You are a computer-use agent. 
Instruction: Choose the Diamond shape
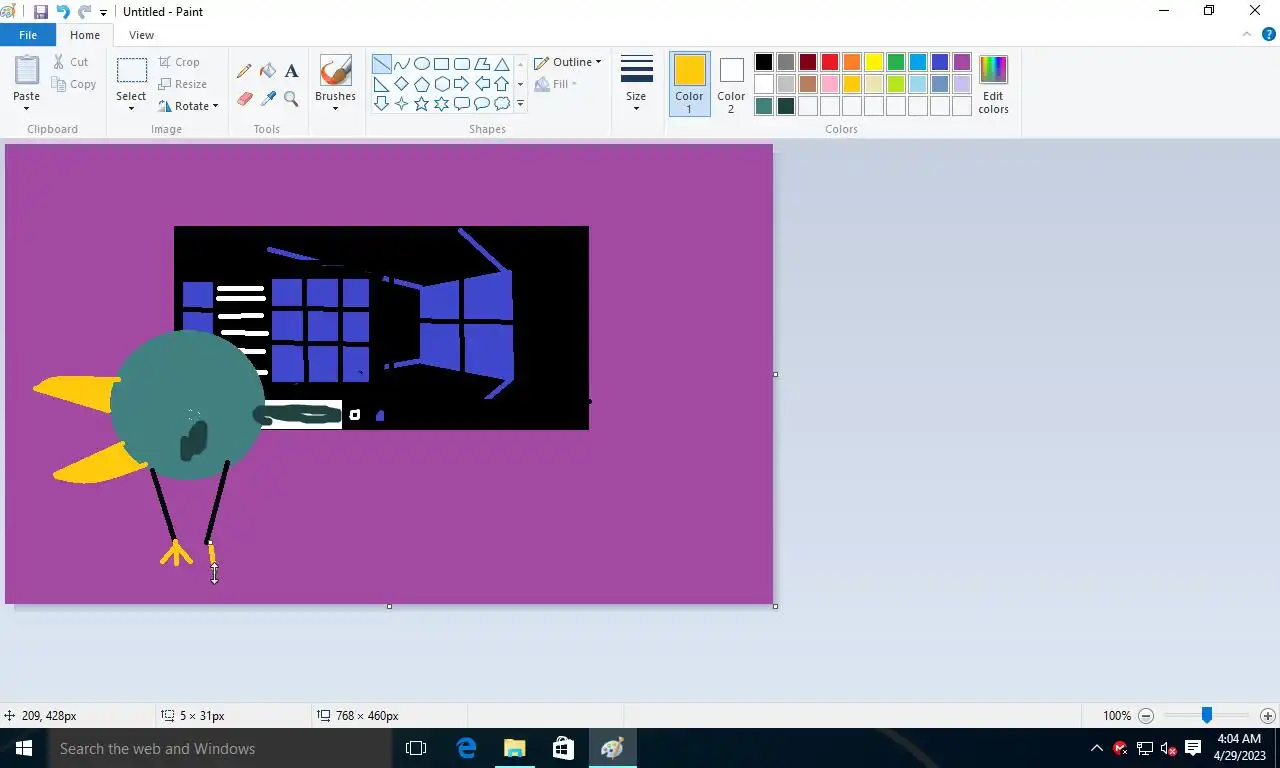(402, 84)
